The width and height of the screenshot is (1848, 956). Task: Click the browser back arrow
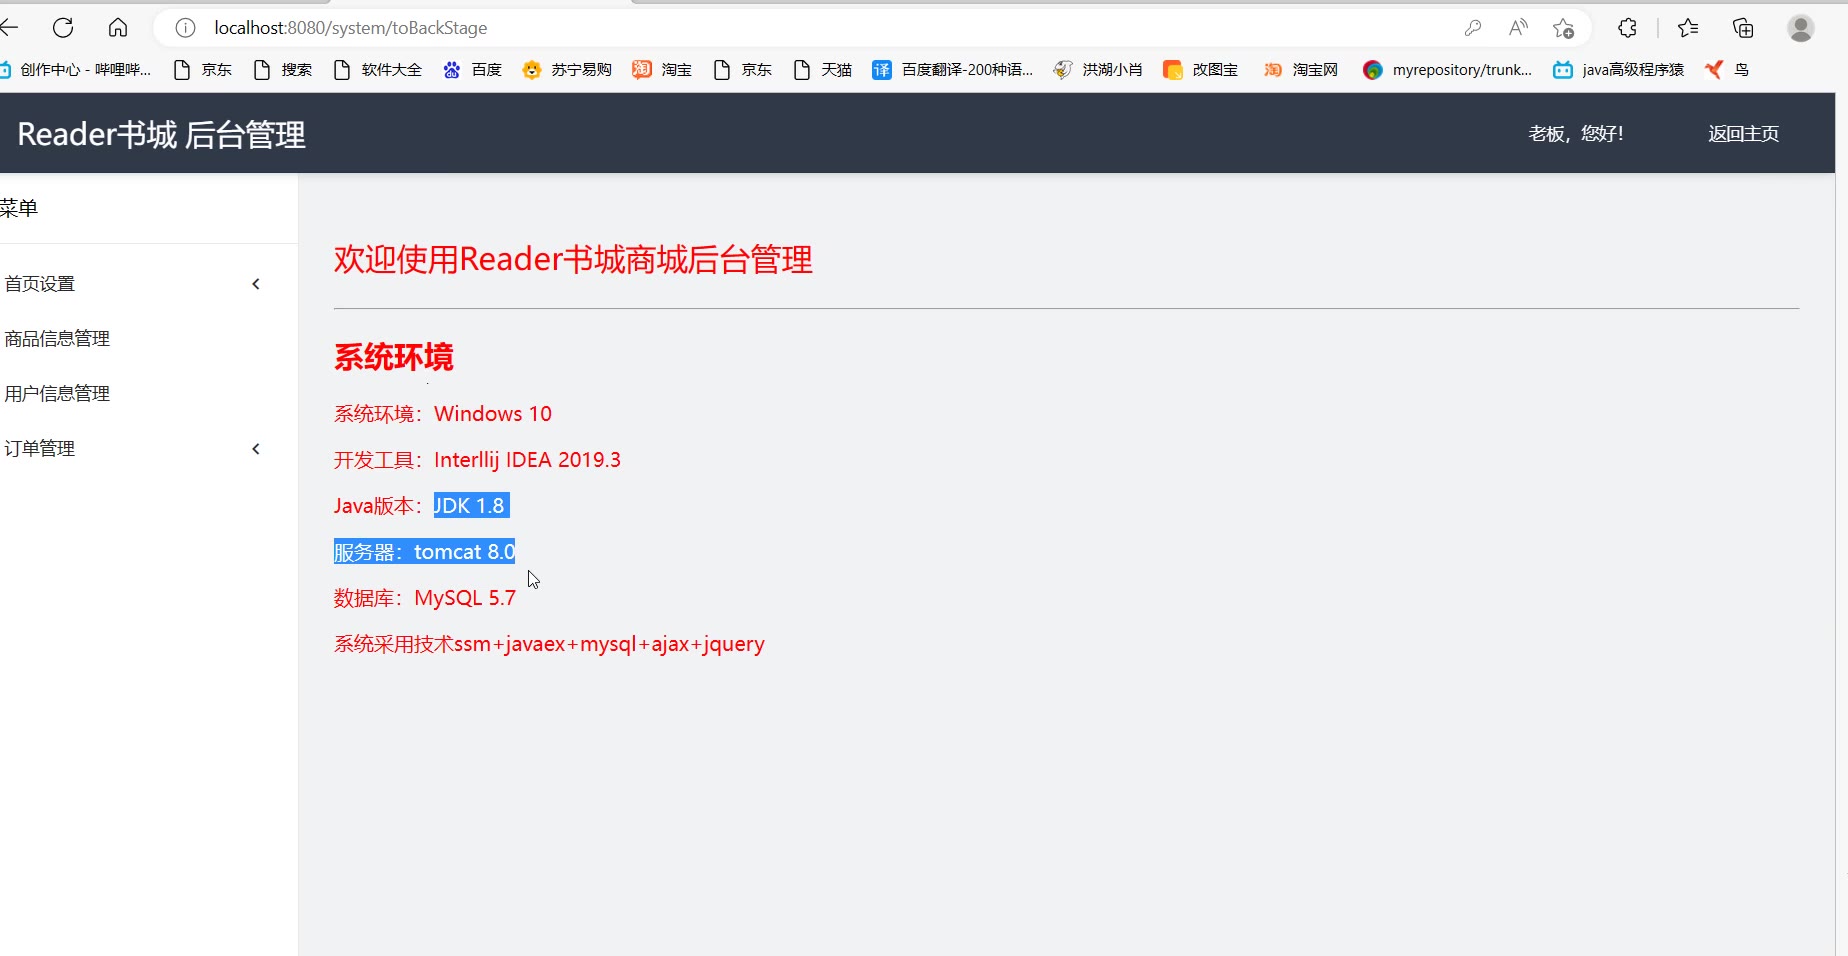[x=9, y=28]
